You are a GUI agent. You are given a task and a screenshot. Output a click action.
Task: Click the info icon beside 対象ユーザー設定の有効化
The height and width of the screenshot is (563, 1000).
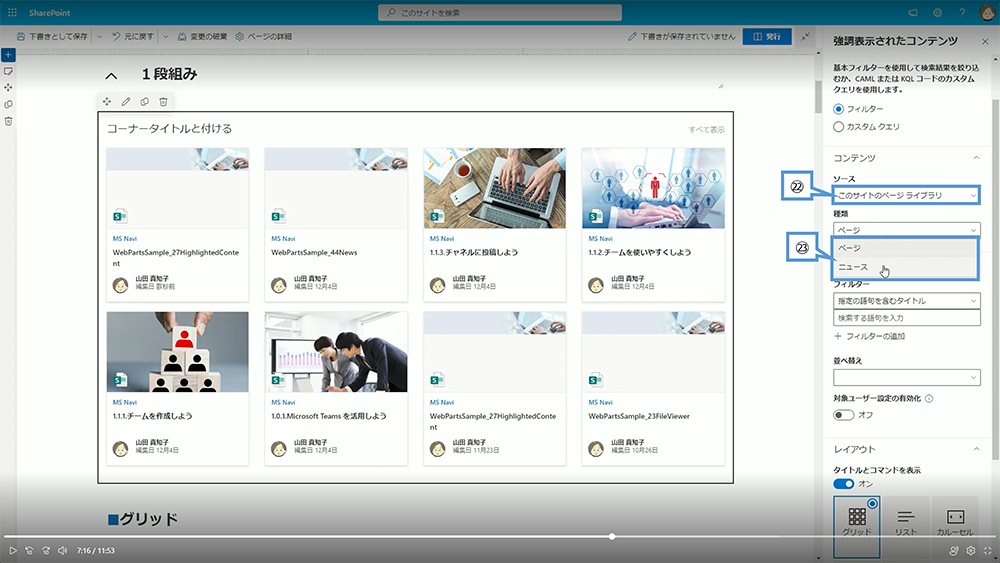pyautogui.click(x=929, y=398)
